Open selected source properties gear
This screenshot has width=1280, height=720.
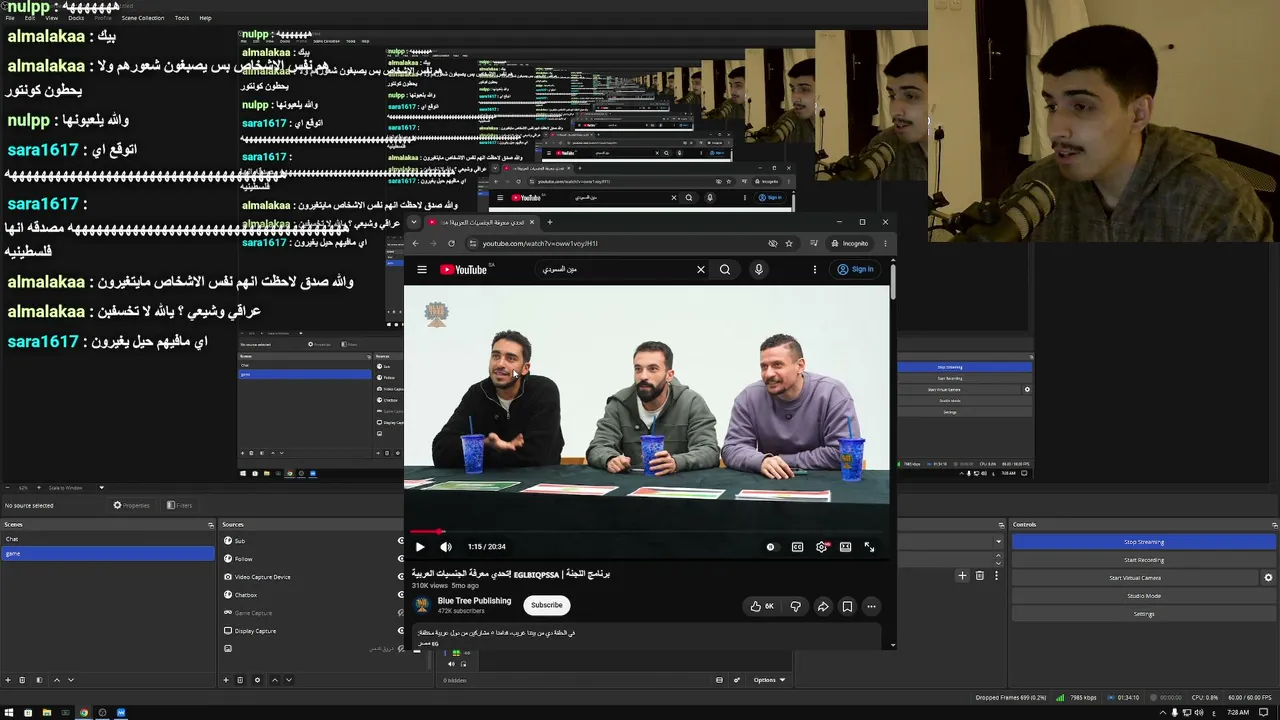(x=257, y=680)
